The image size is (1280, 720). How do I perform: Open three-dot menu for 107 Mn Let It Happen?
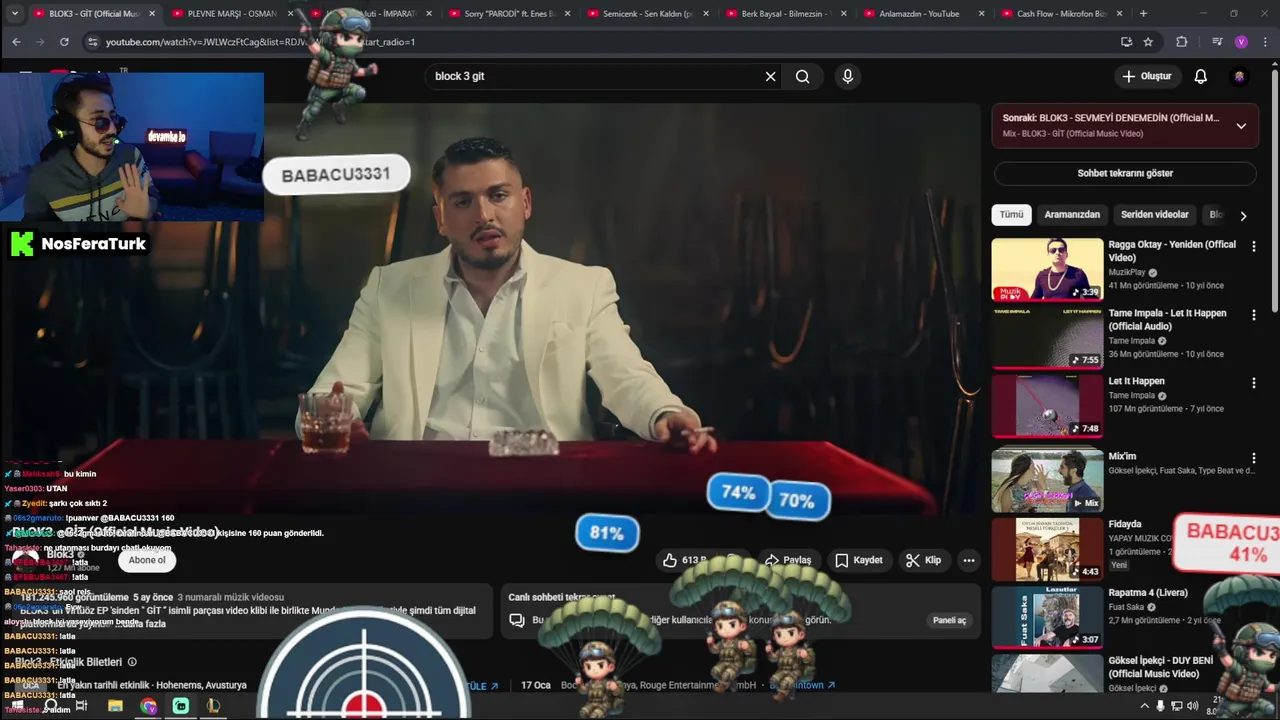(x=1253, y=382)
